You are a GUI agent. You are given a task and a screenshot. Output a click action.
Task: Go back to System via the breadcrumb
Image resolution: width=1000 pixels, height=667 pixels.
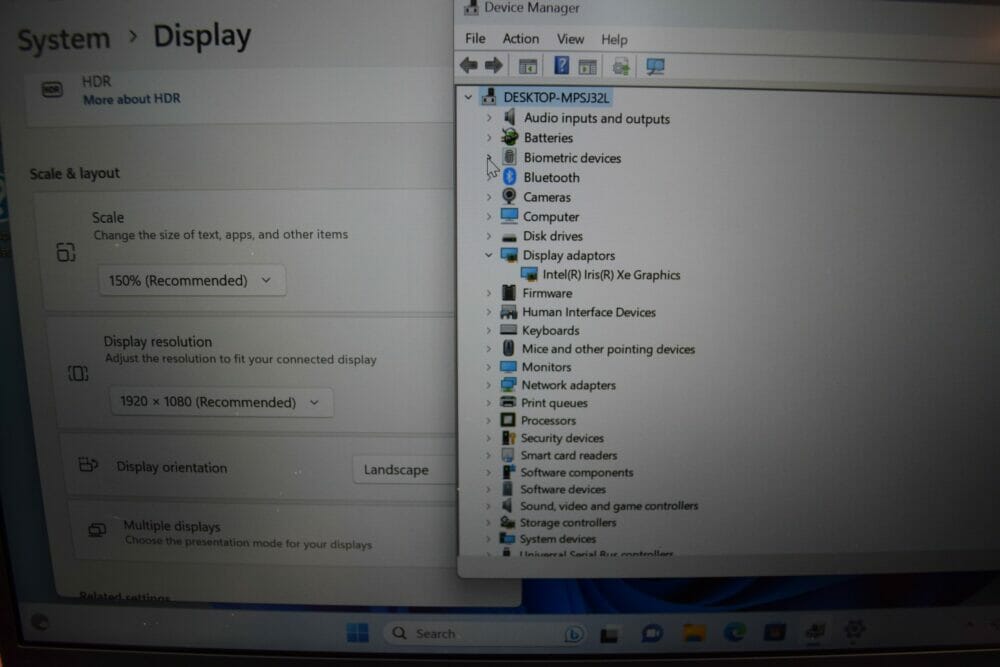[64, 39]
